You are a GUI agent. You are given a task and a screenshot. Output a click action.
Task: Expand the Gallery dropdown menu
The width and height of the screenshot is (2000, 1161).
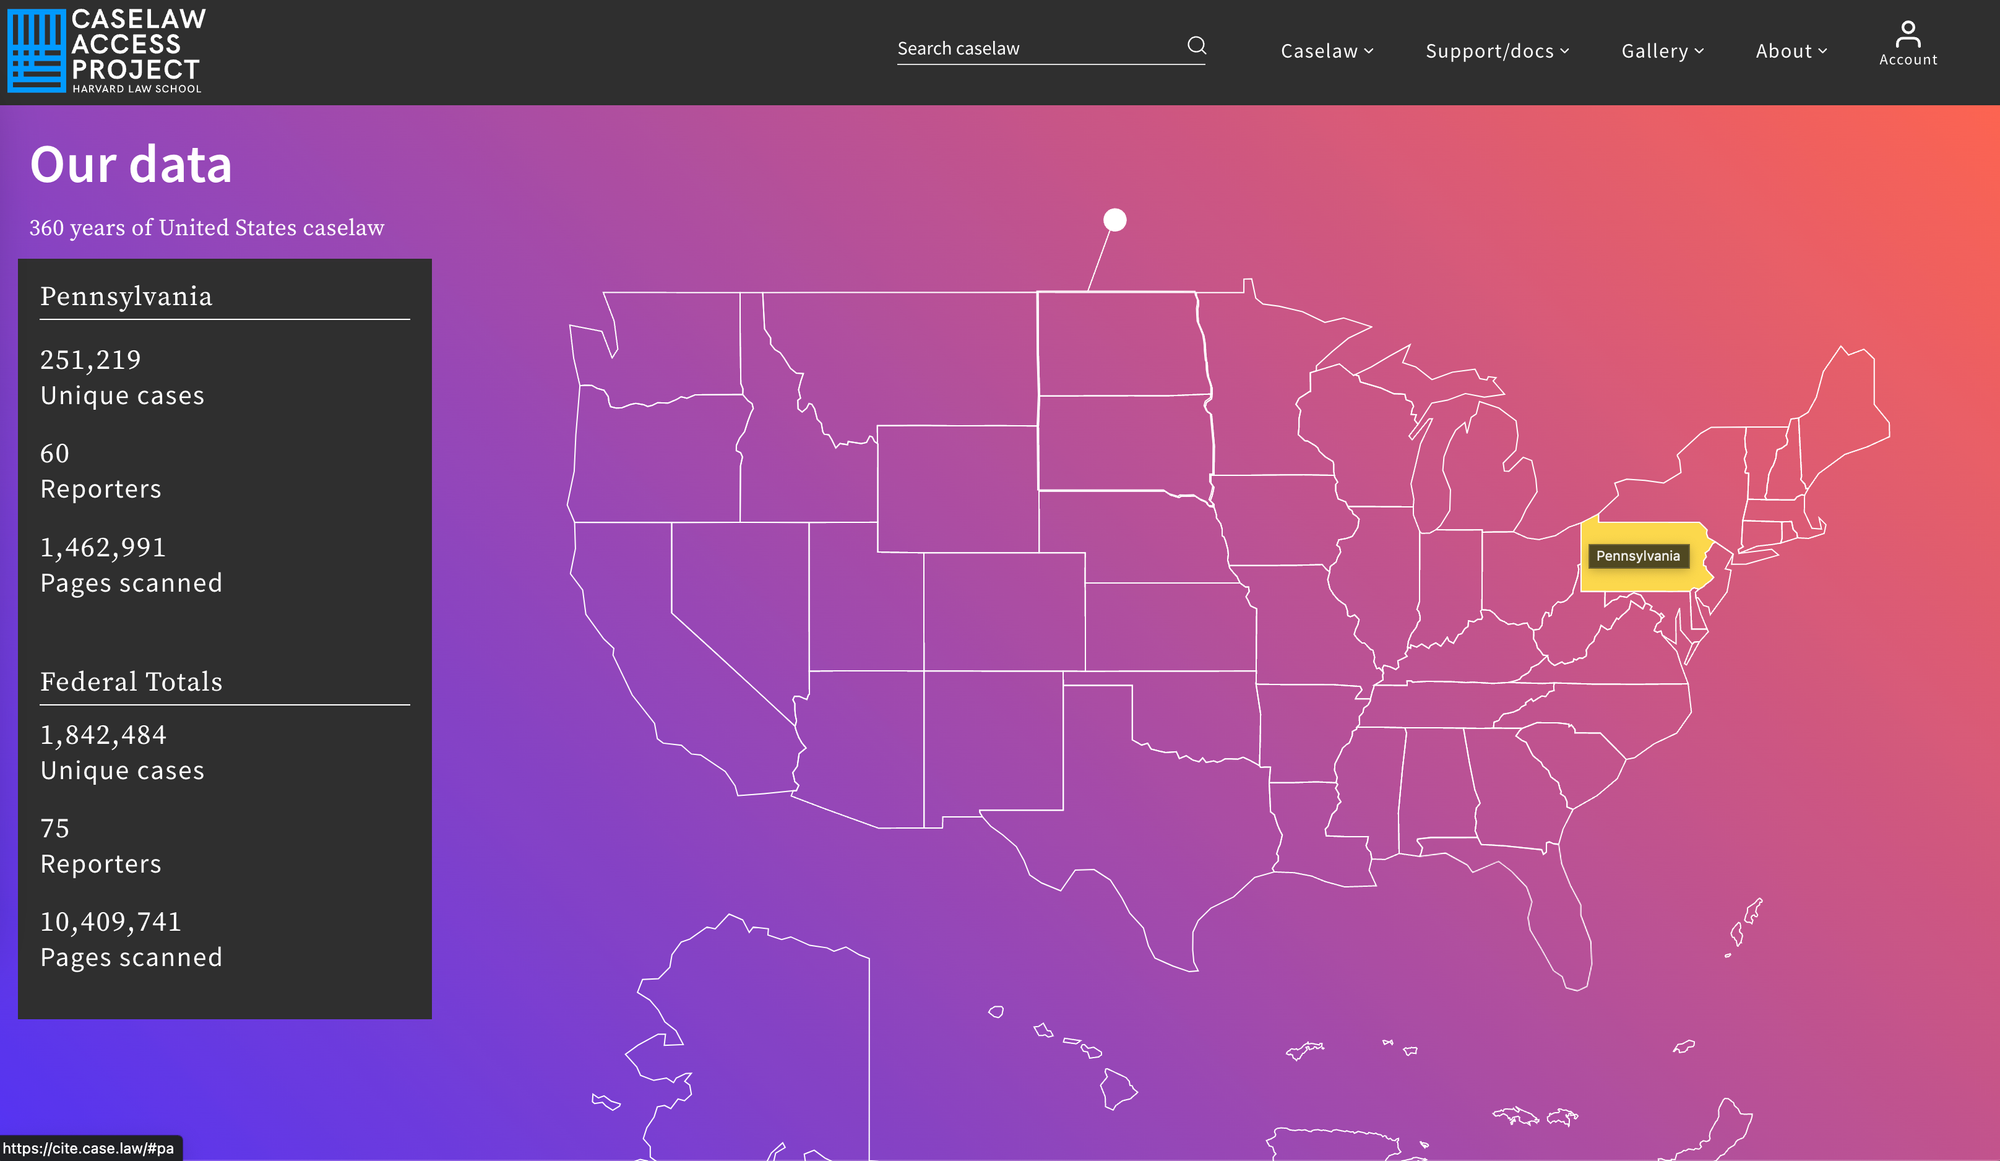(x=1661, y=51)
